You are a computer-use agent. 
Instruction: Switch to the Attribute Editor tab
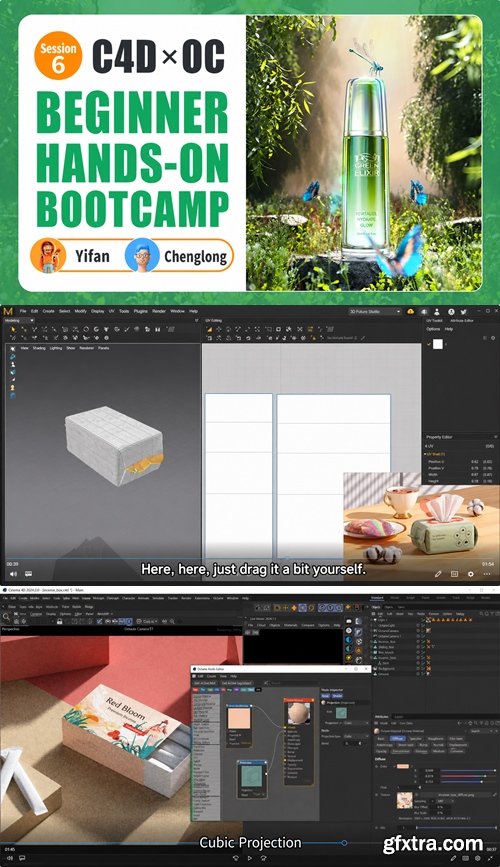[462, 321]
